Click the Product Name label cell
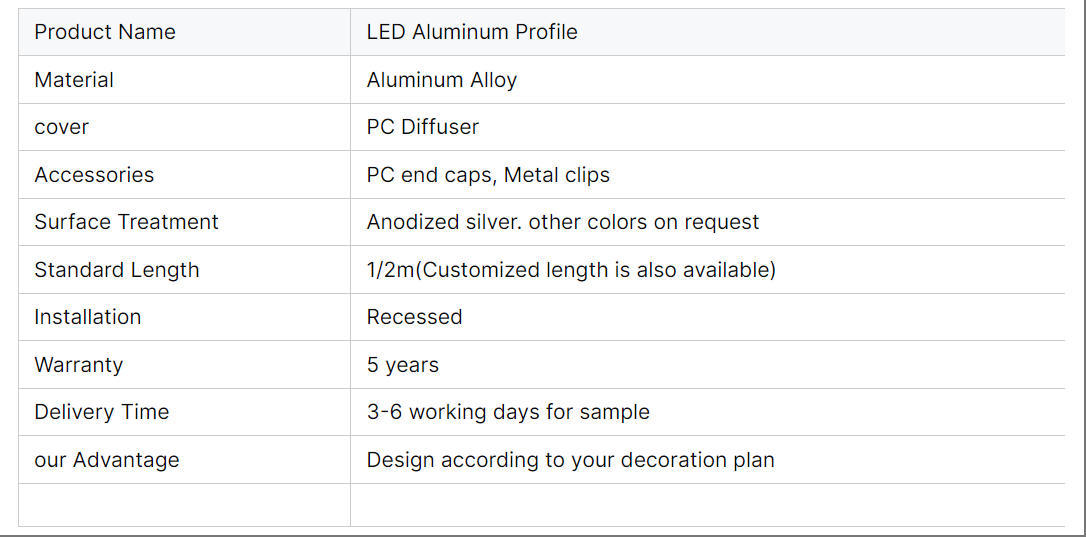 184,32
